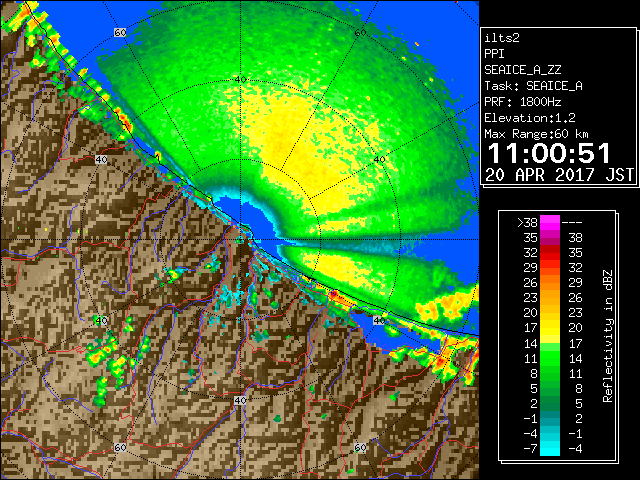Select the "---" legend label
This screenshot has width=640, height=480.
pos(572,222)
